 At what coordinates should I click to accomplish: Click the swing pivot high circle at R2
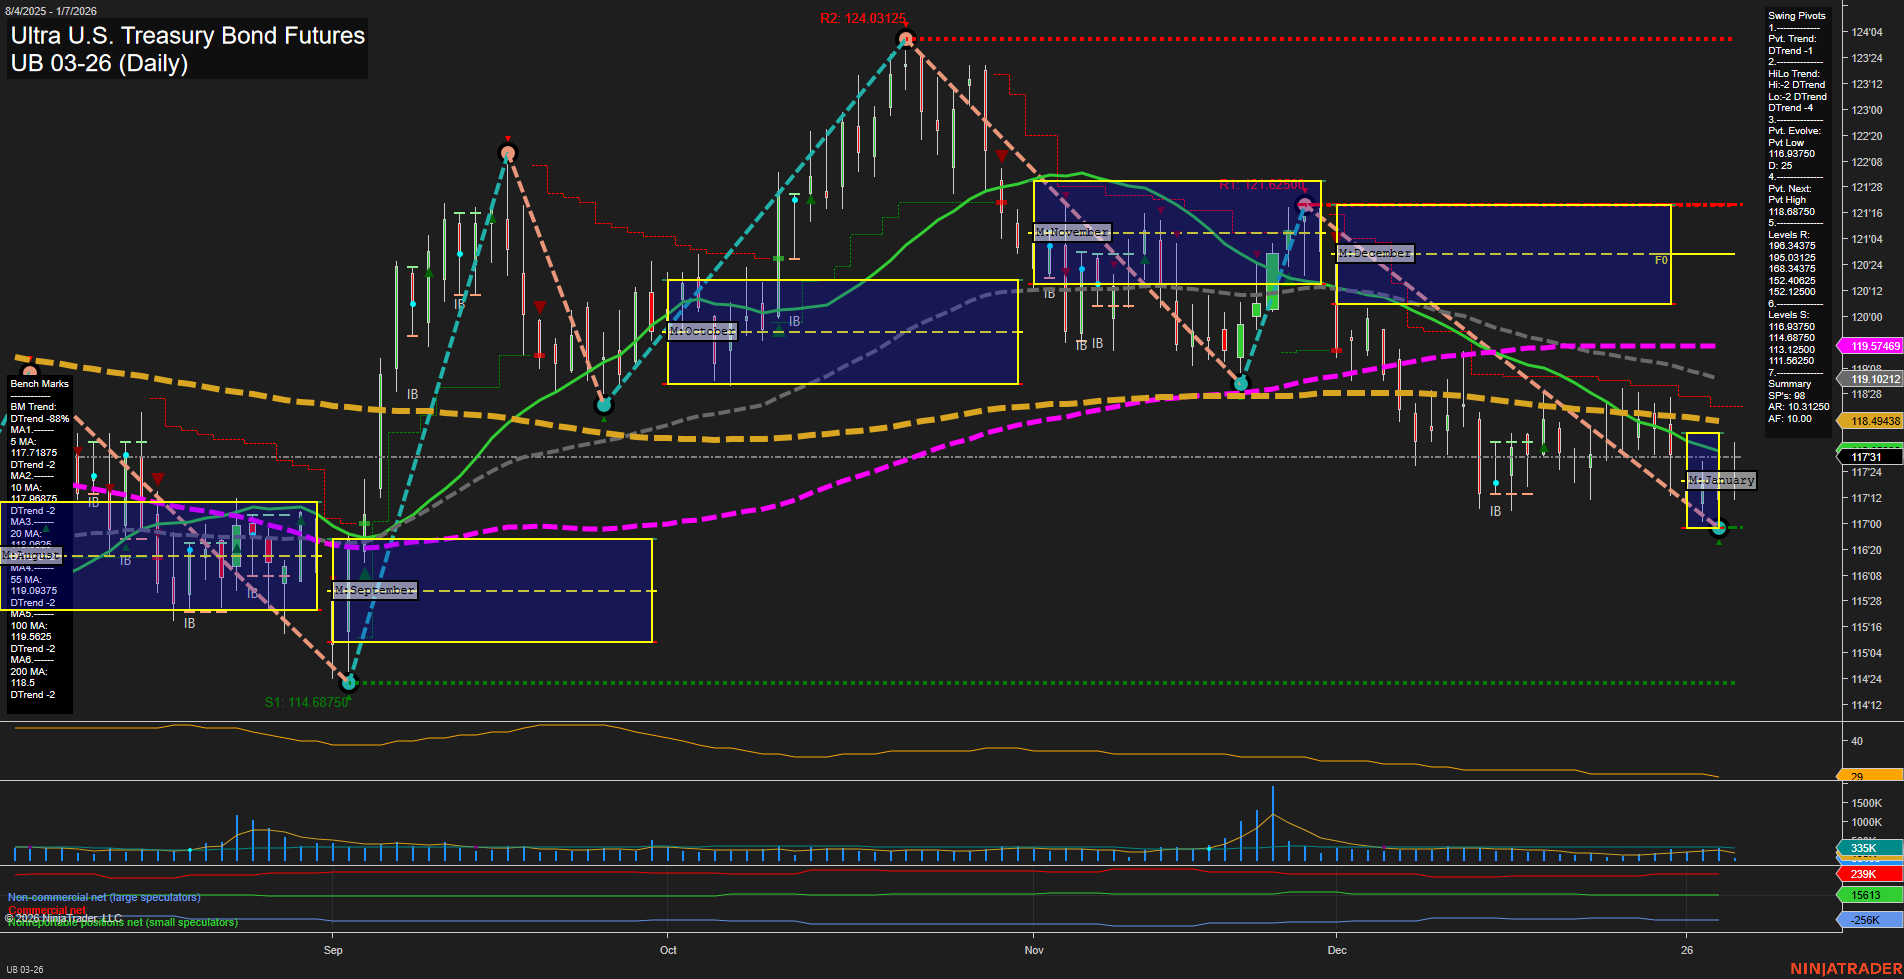(x=905, y=39)
